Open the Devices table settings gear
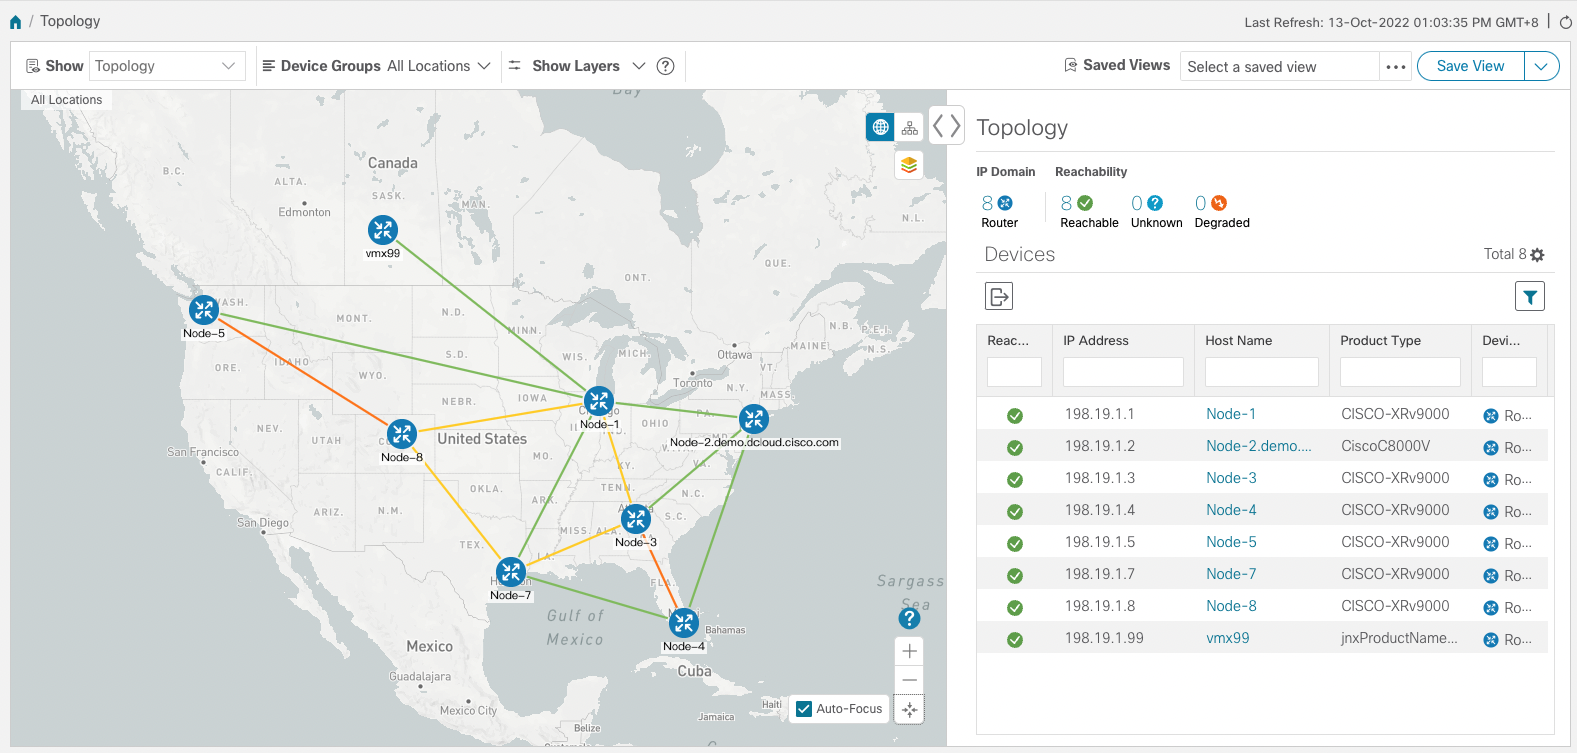The image size is (1577, 753). pyautogui.click(x=1537, y=255)
